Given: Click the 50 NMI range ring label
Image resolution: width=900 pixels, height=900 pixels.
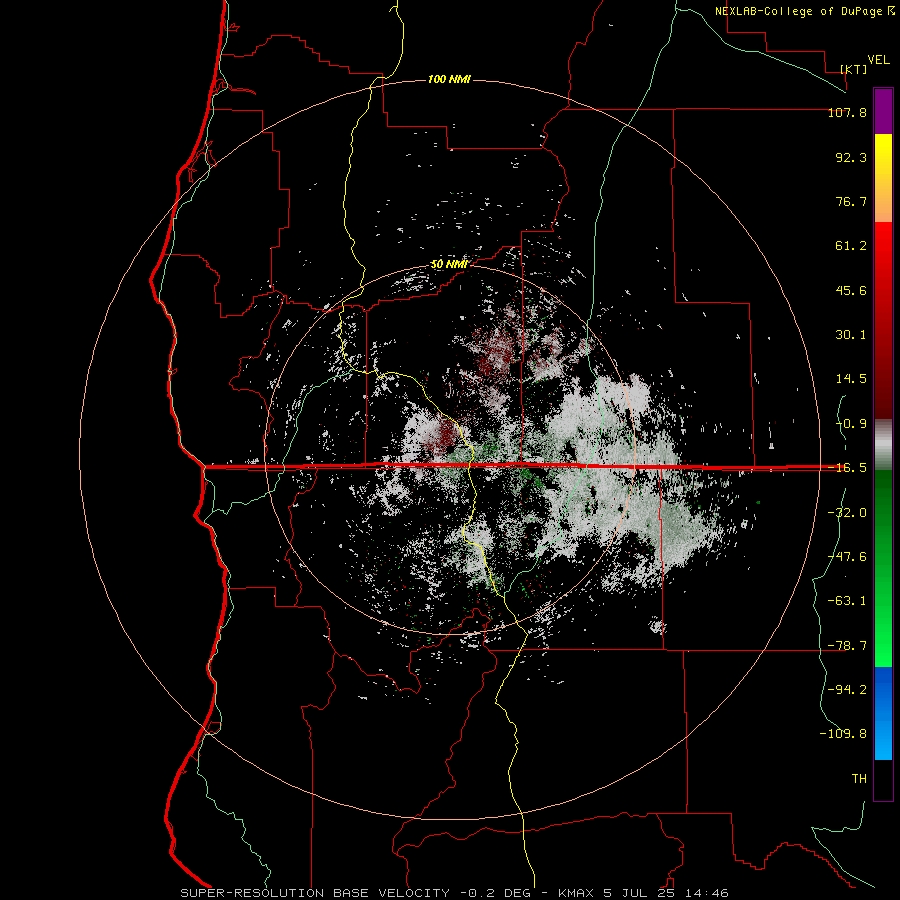Looking at the screenshot, I should [x=448, y=264].
